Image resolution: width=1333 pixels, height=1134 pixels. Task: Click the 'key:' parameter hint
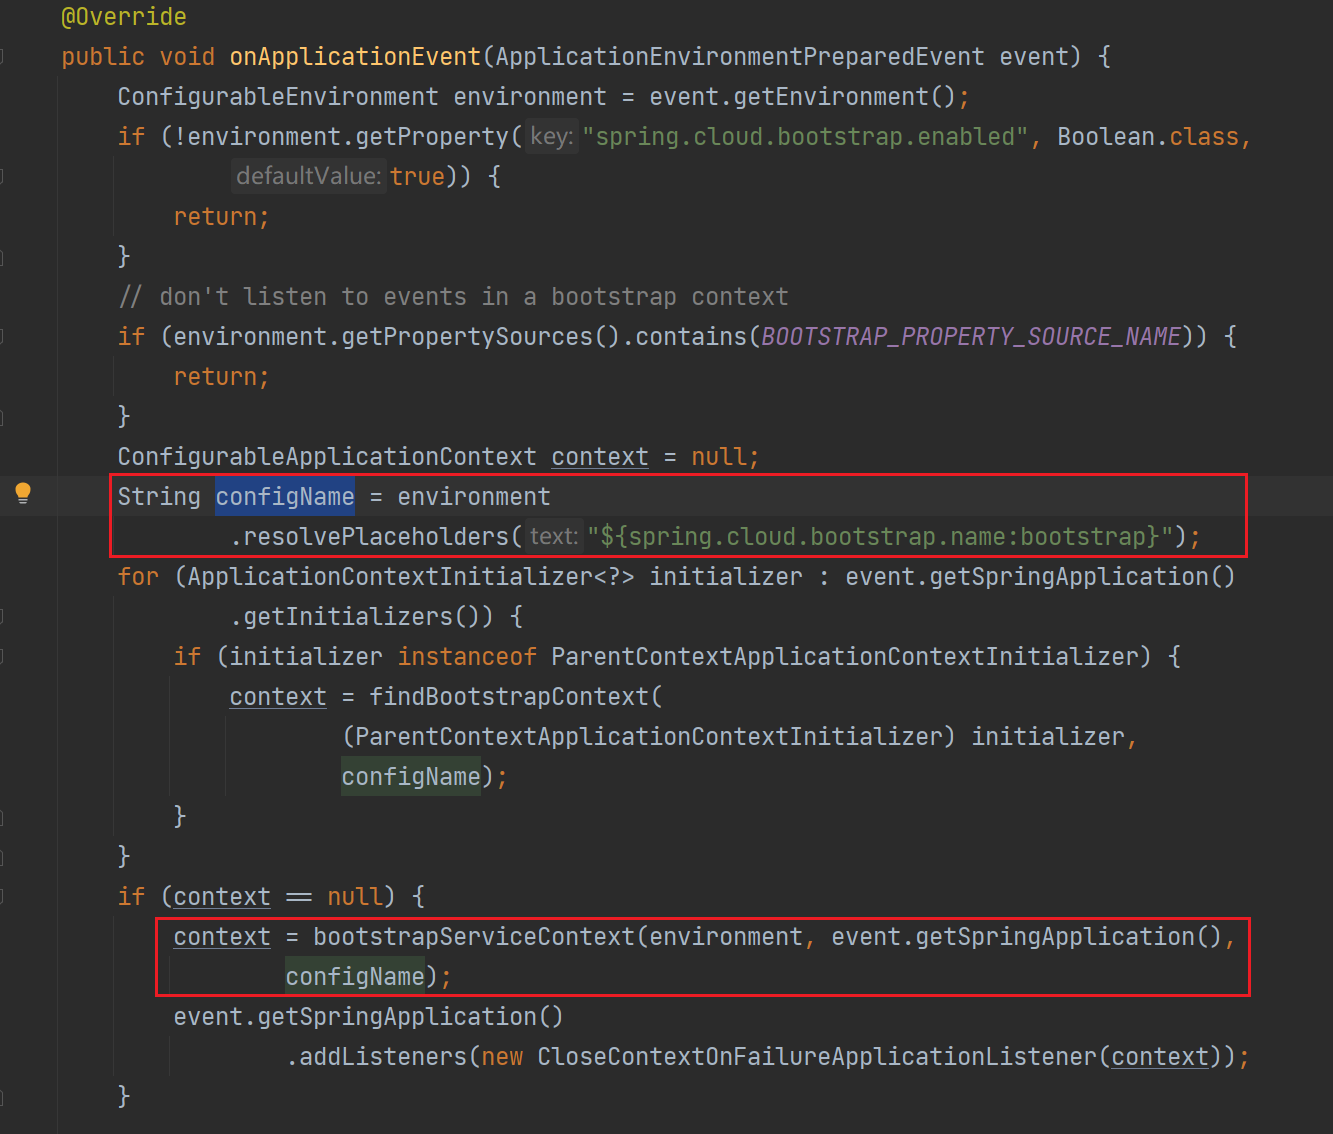(551, 136)
